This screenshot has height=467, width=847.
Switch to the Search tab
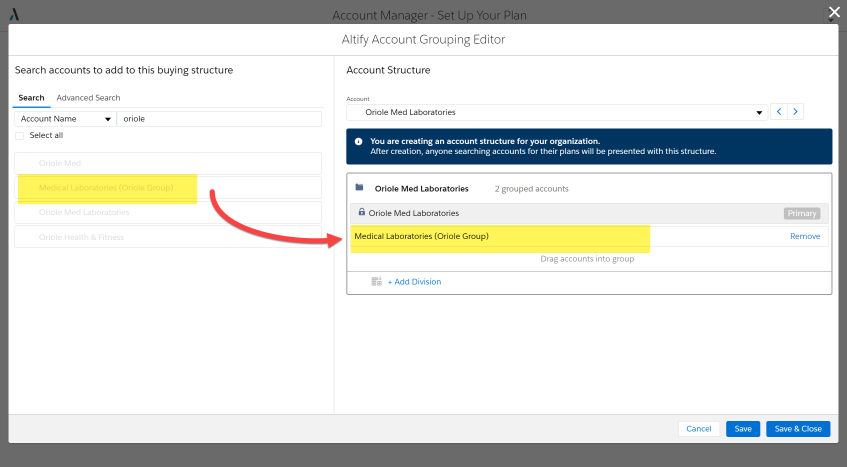click(x=31, y=98)
